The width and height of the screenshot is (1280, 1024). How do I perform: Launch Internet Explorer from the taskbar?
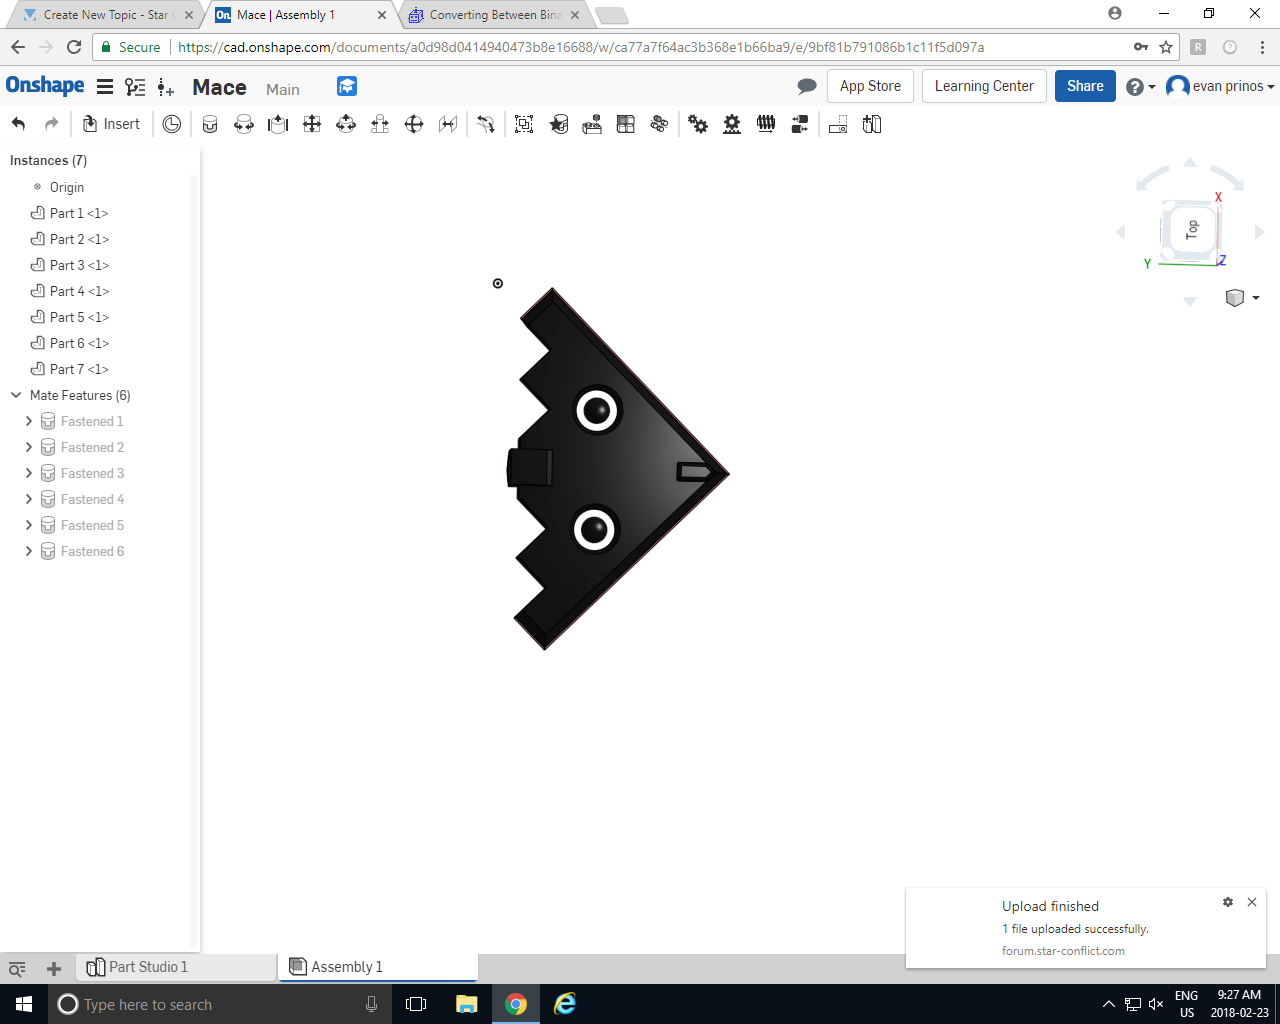[x=565, y=1004]
